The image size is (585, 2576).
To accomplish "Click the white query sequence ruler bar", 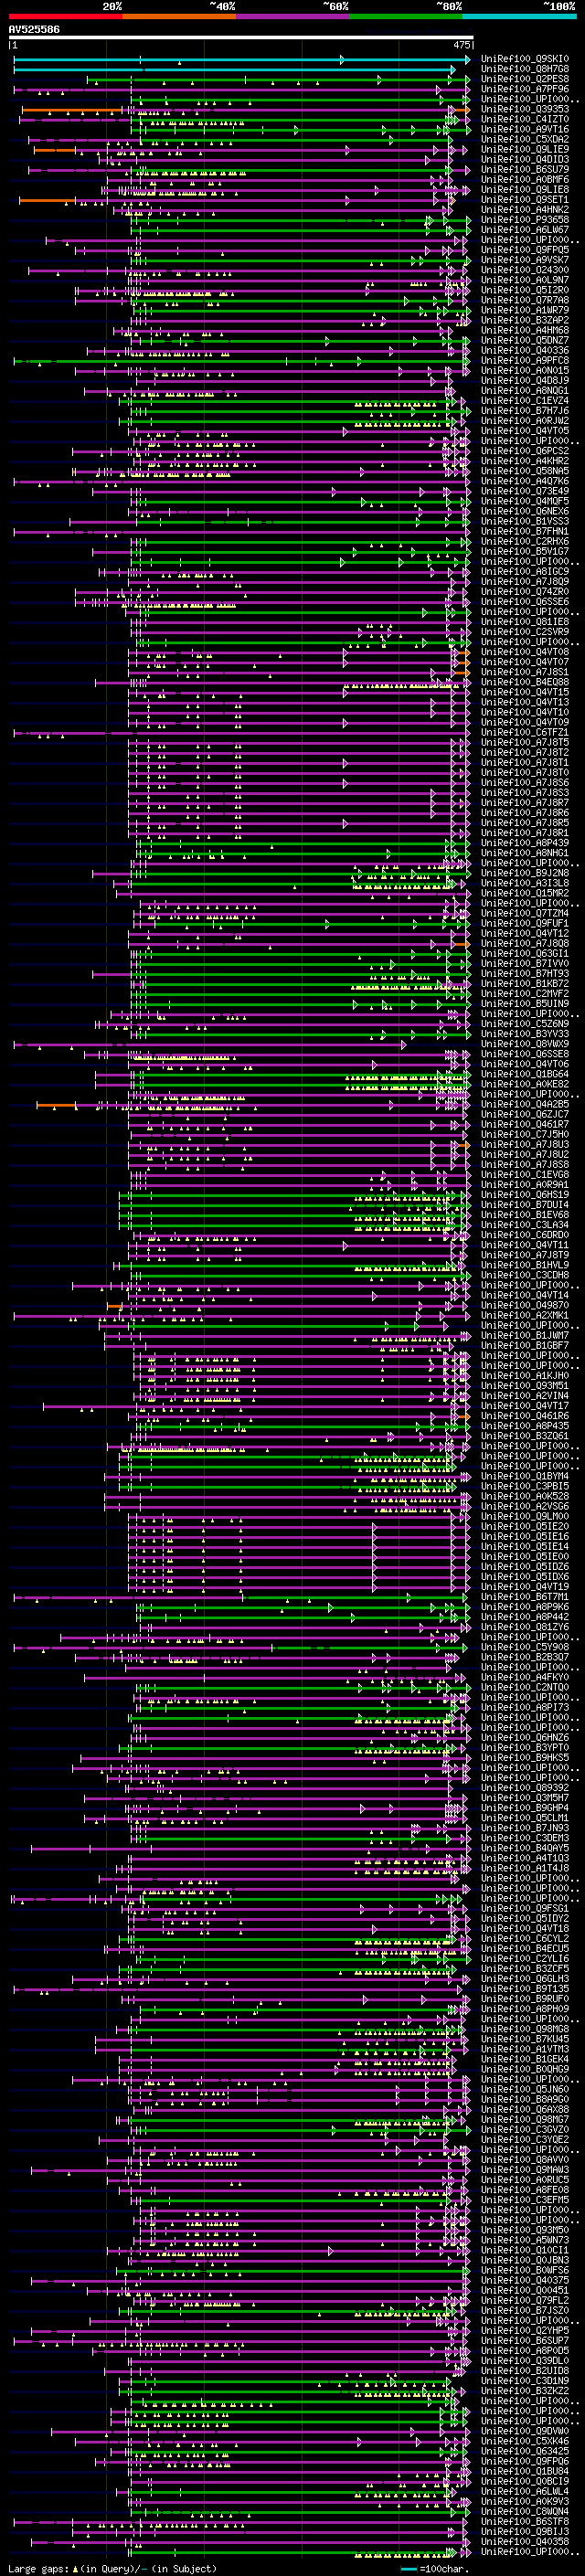I will pos(241,38).
